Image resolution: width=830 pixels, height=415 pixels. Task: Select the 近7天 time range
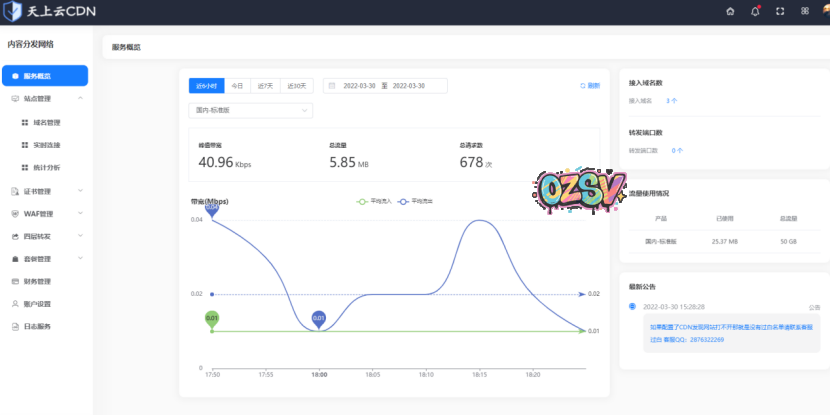pyautogui.click(x=266, y=86)
